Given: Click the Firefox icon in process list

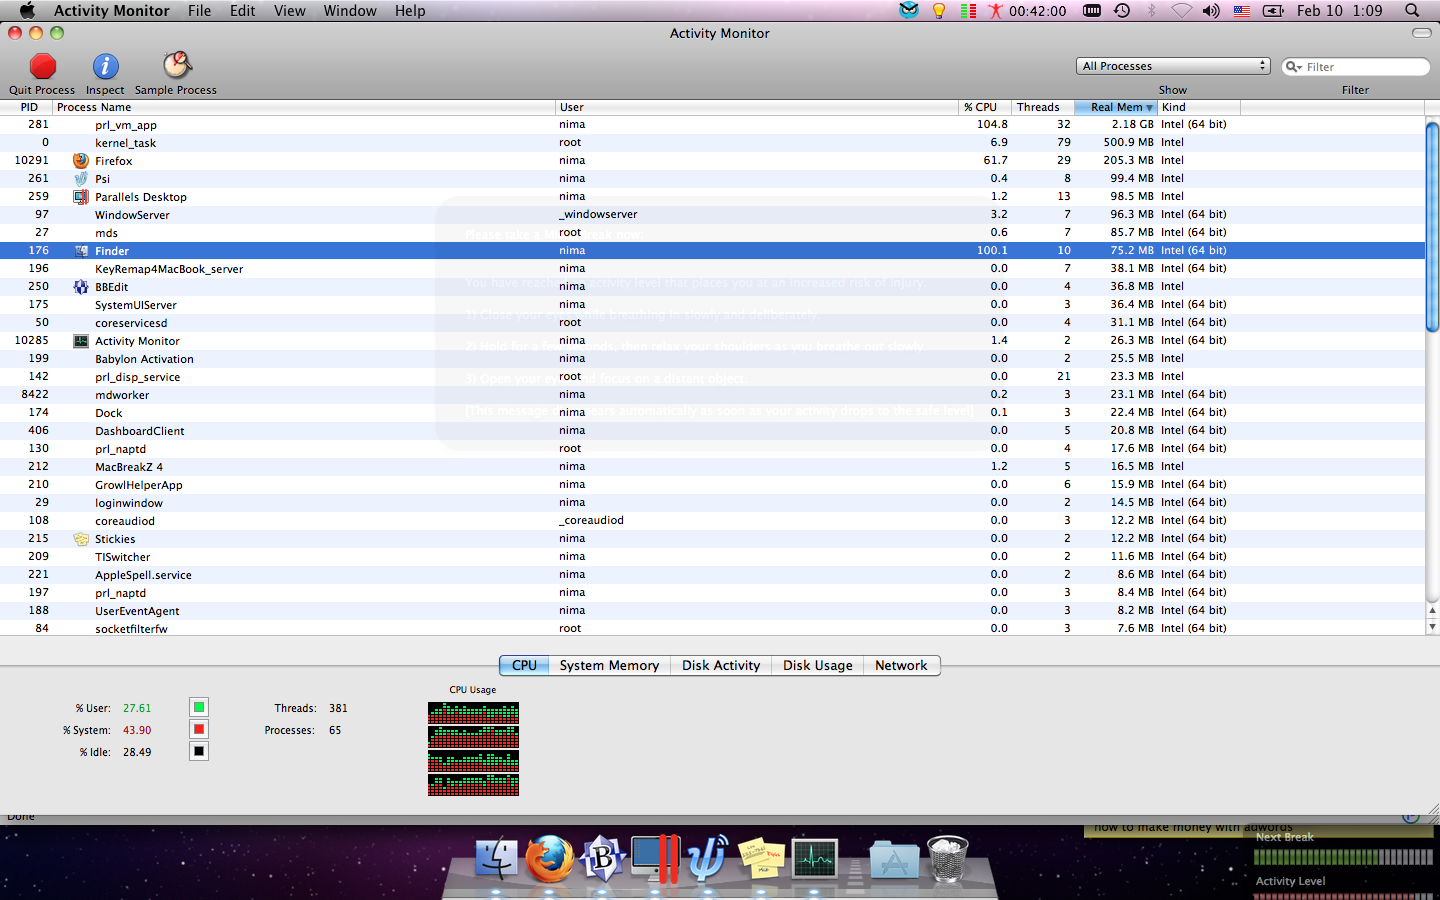Looking at the screenshot, I should 81,161.
